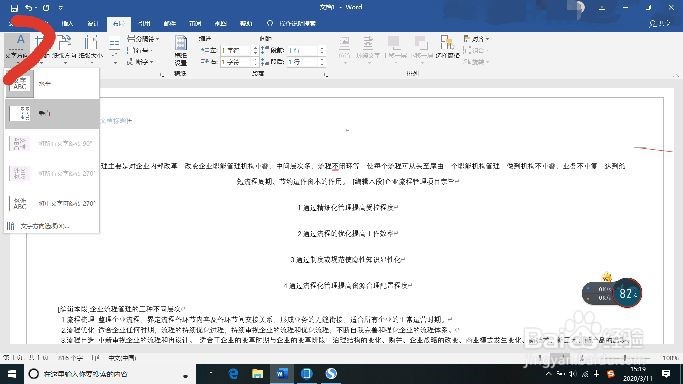
Task: Open the Wrap Text (环绕文字) dropdown
Action: [x=369, y=49]
